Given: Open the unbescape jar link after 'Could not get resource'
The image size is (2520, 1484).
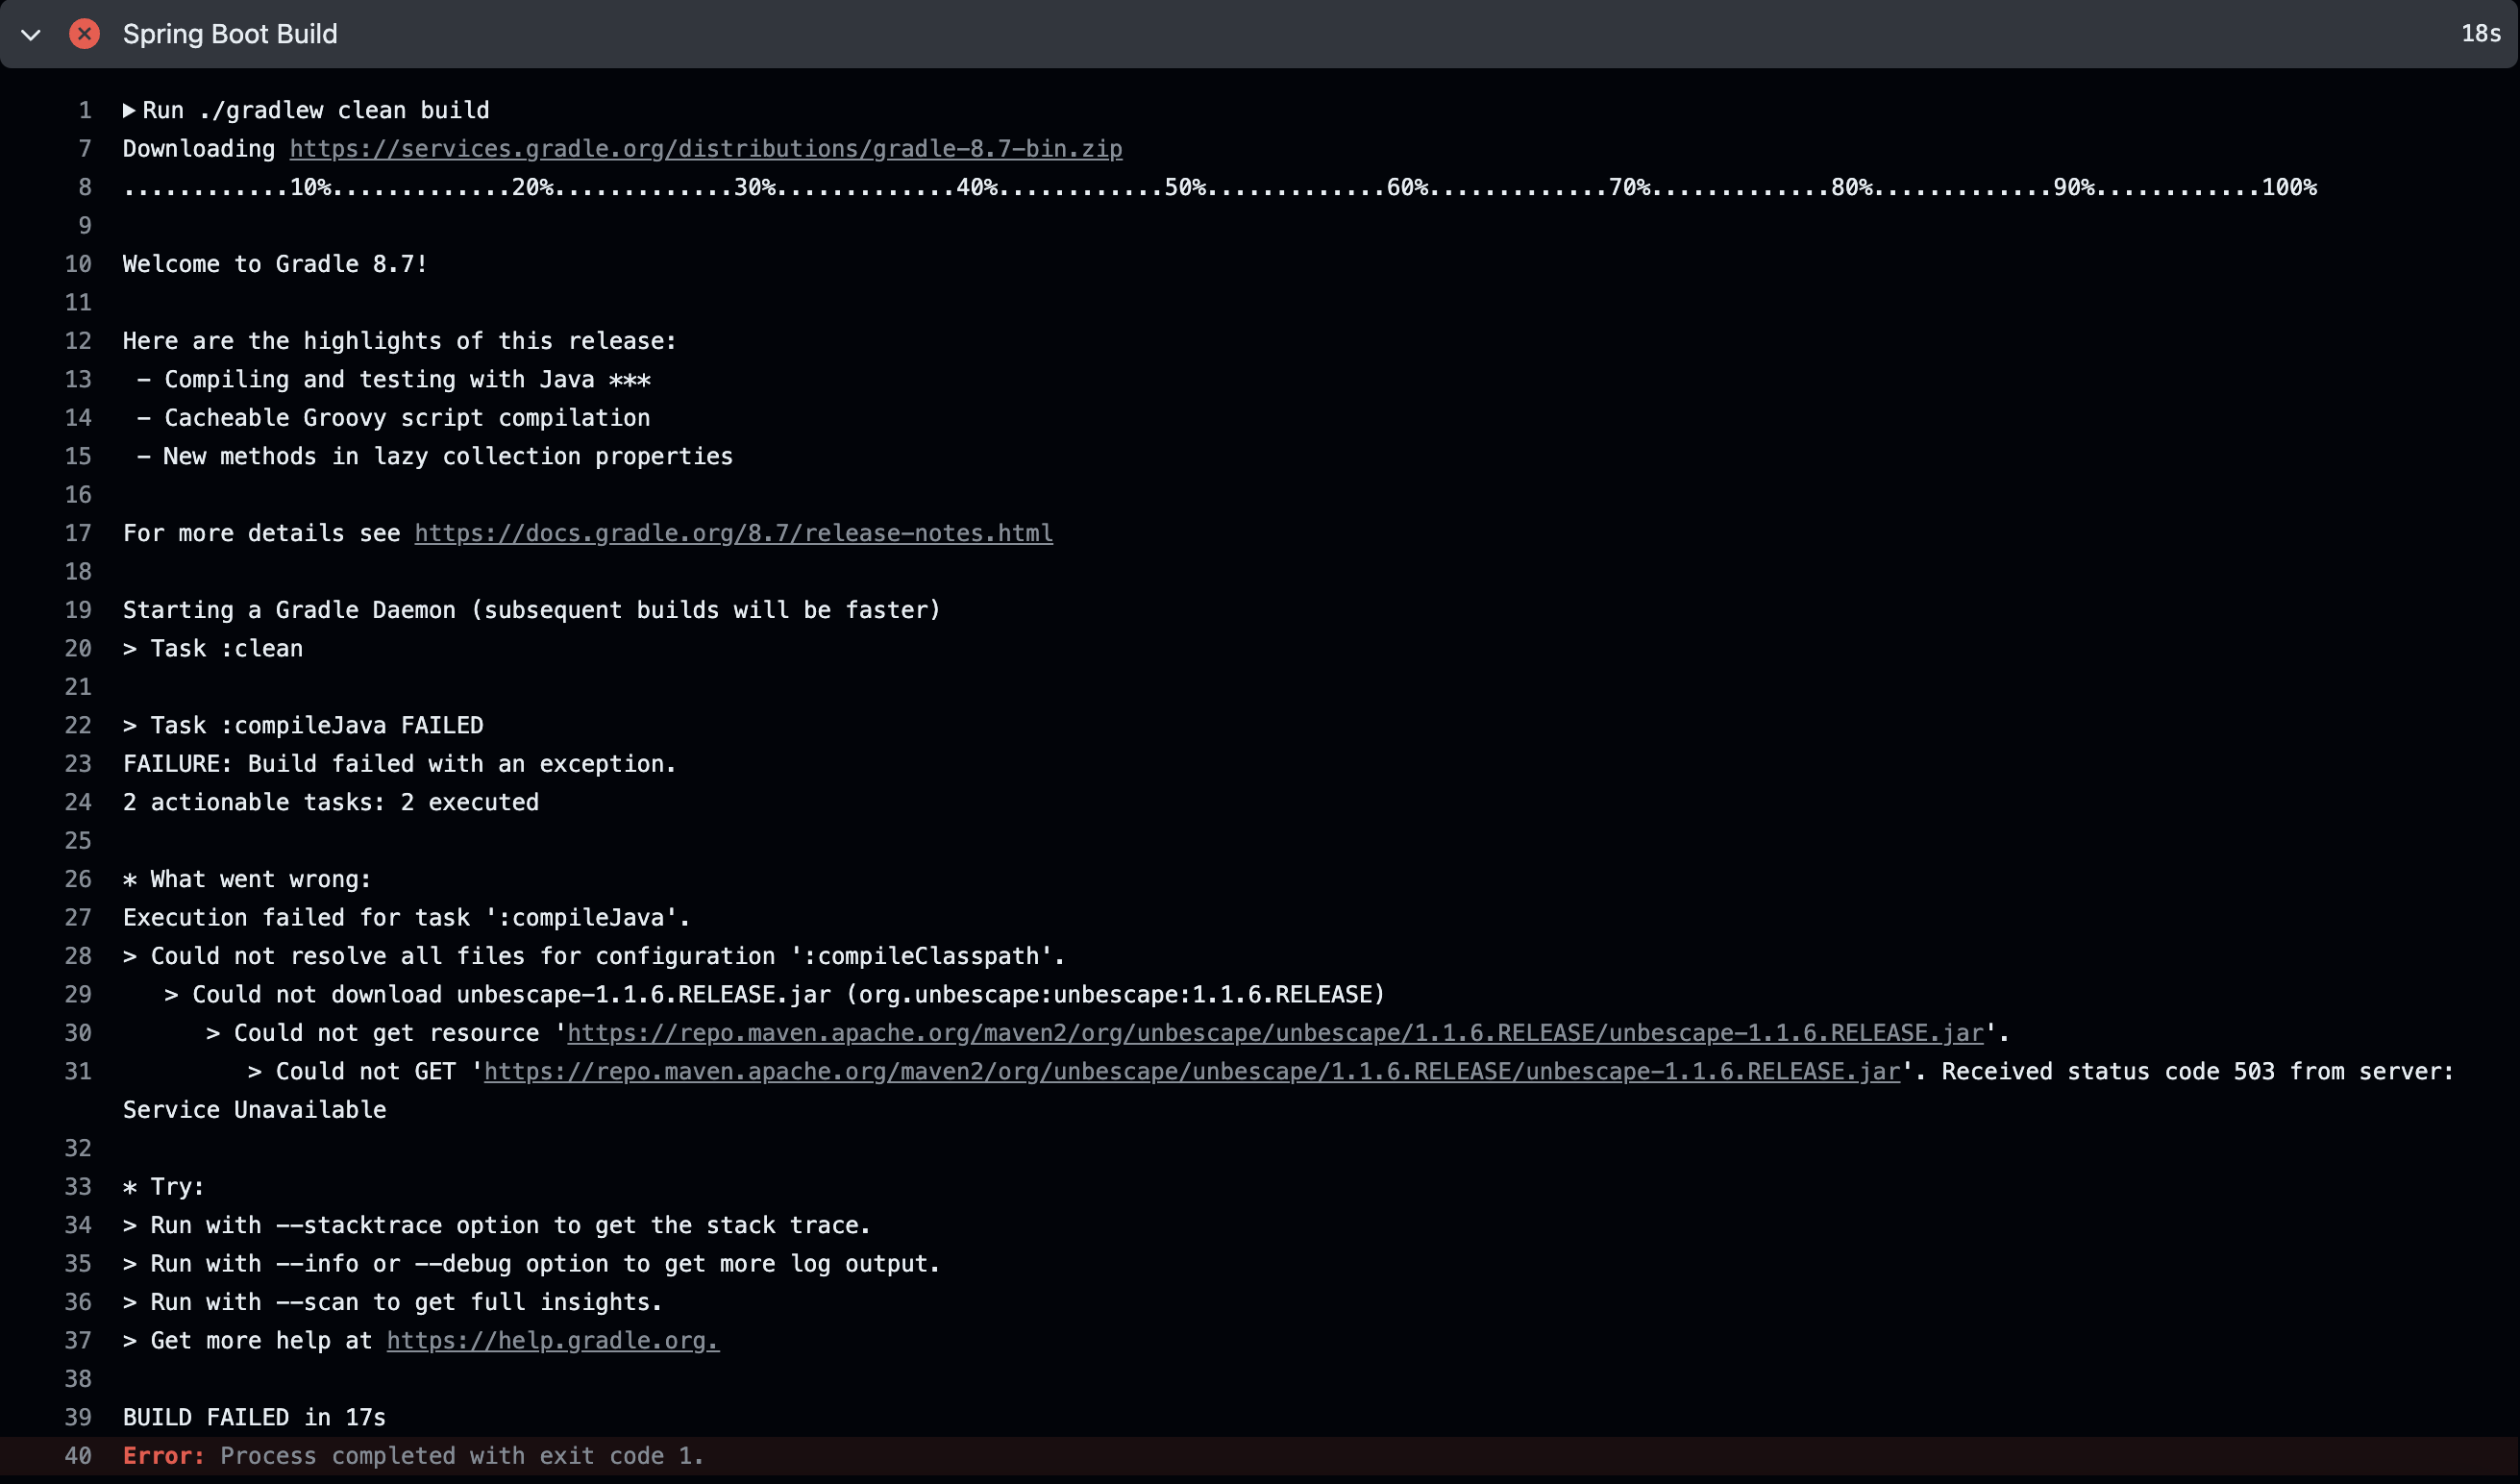Looking at the screenshot, I should tap(1275, 1033).
